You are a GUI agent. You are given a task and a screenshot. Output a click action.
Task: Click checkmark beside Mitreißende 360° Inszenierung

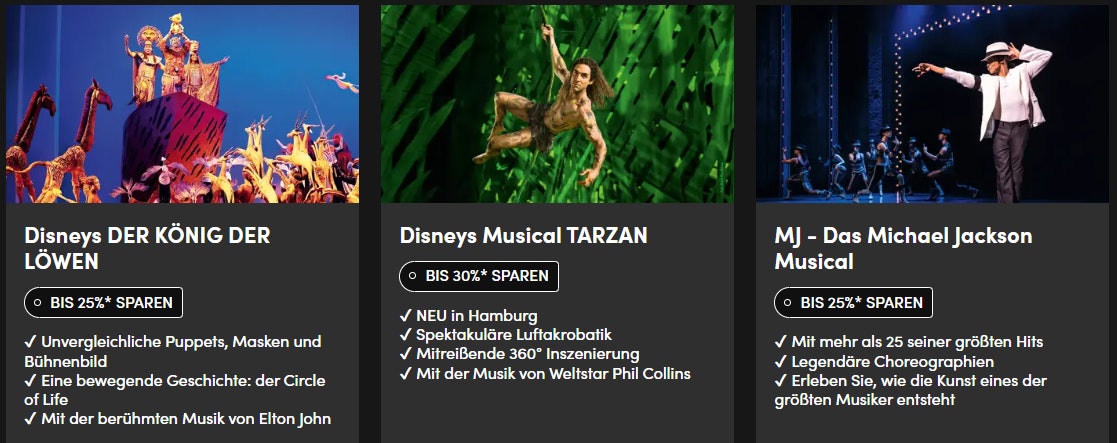coord(405,354)
